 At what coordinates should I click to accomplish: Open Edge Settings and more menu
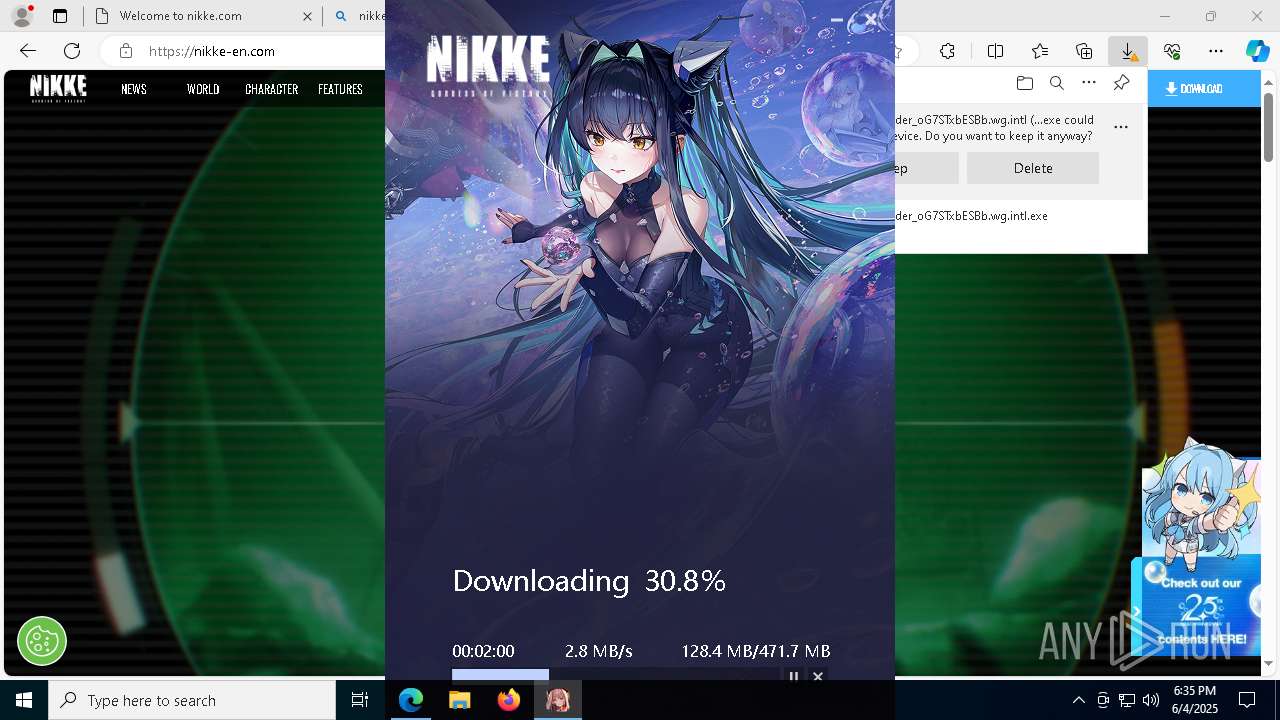coord(1216,51)
